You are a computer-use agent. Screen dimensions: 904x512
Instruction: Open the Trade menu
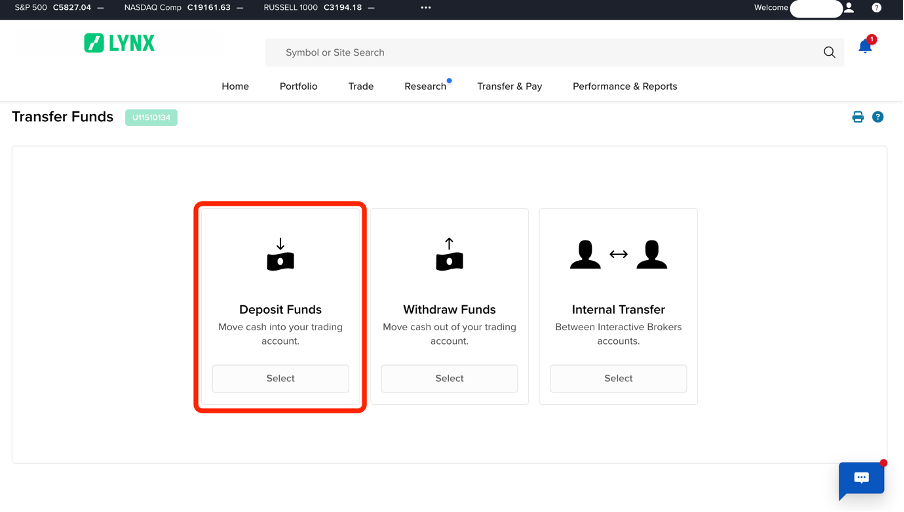point(361,86)
